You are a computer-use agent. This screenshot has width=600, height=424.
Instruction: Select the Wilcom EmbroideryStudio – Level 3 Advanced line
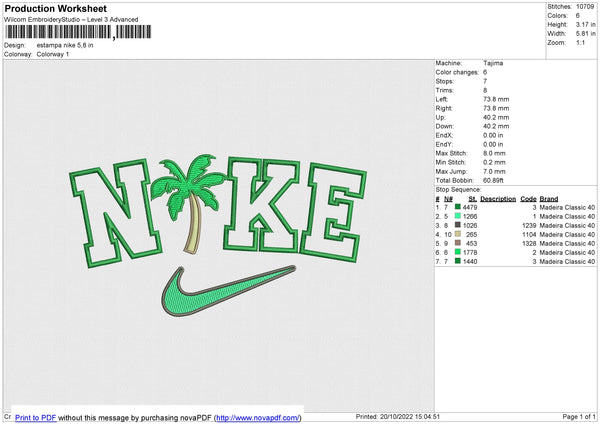pyautogui.click(x=71, y=20)
